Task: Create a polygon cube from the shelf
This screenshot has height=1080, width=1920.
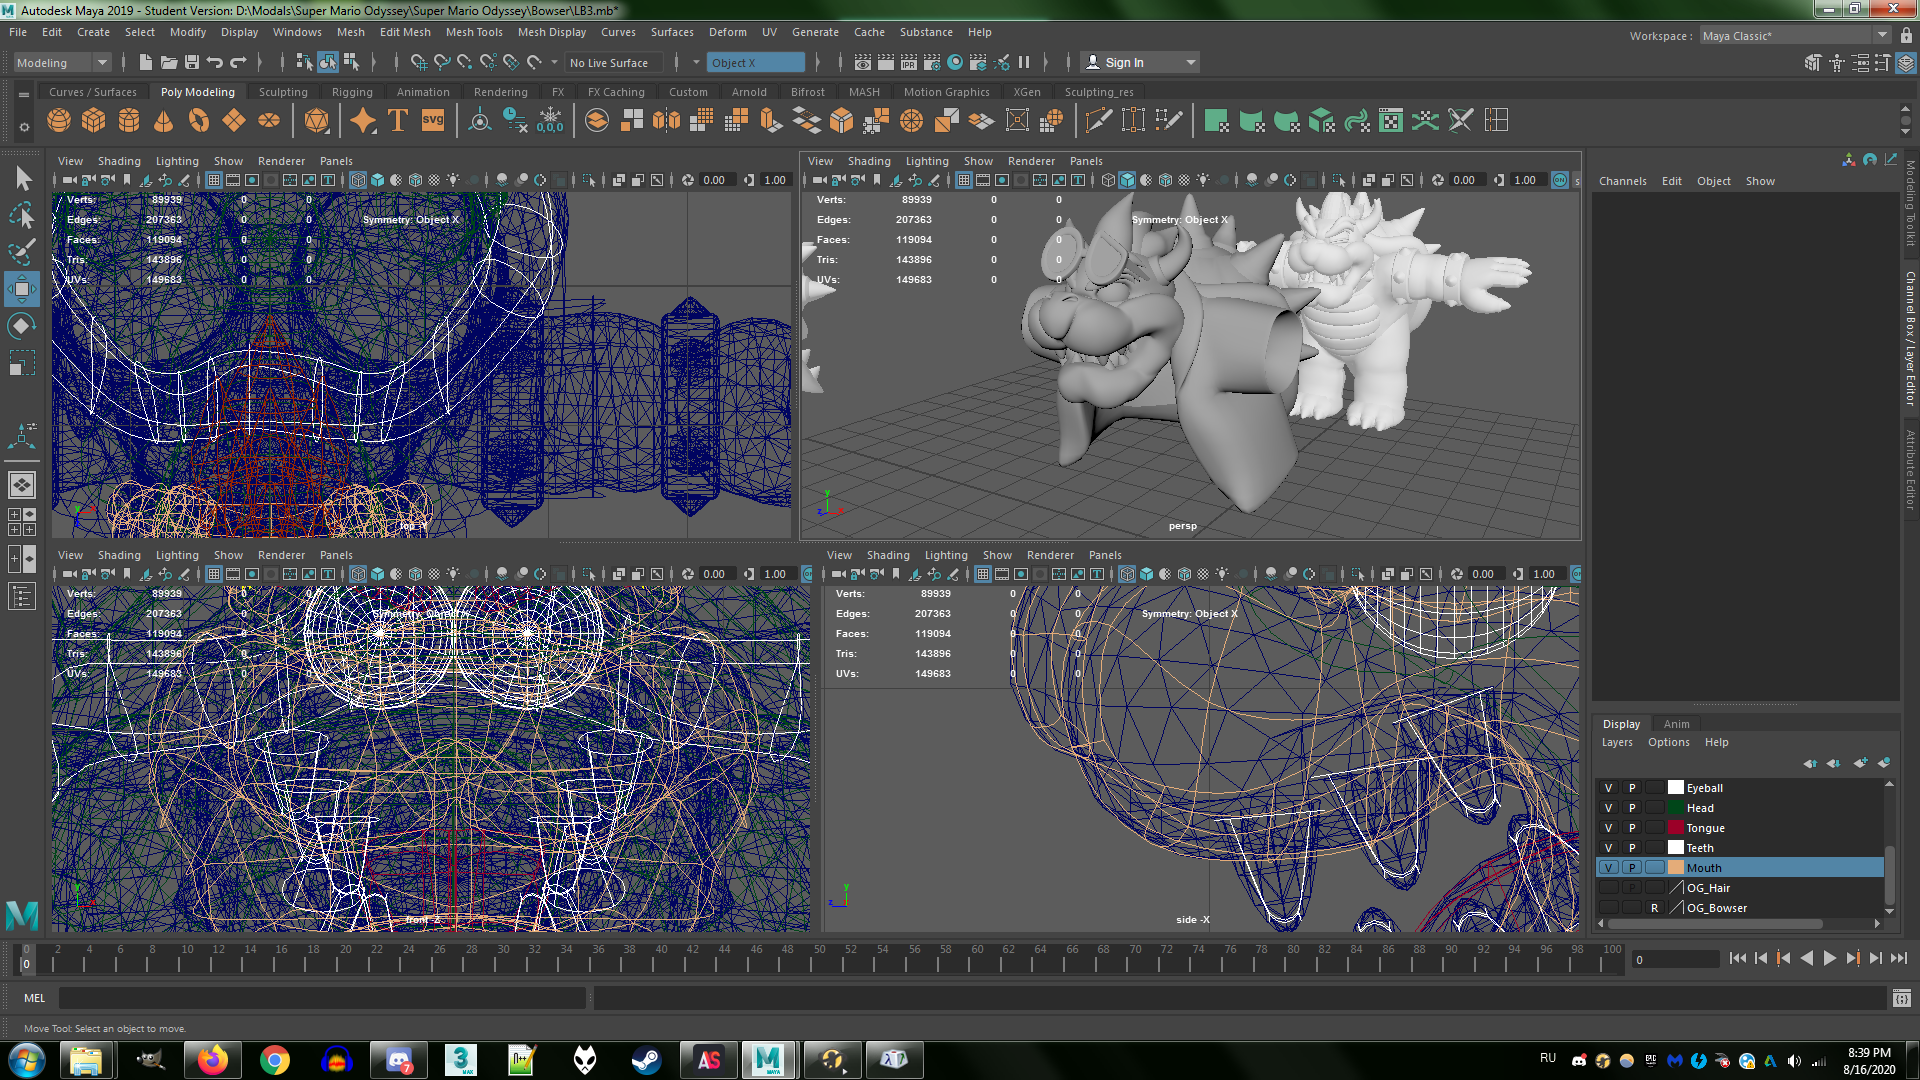Action: (x=94, y=121)
